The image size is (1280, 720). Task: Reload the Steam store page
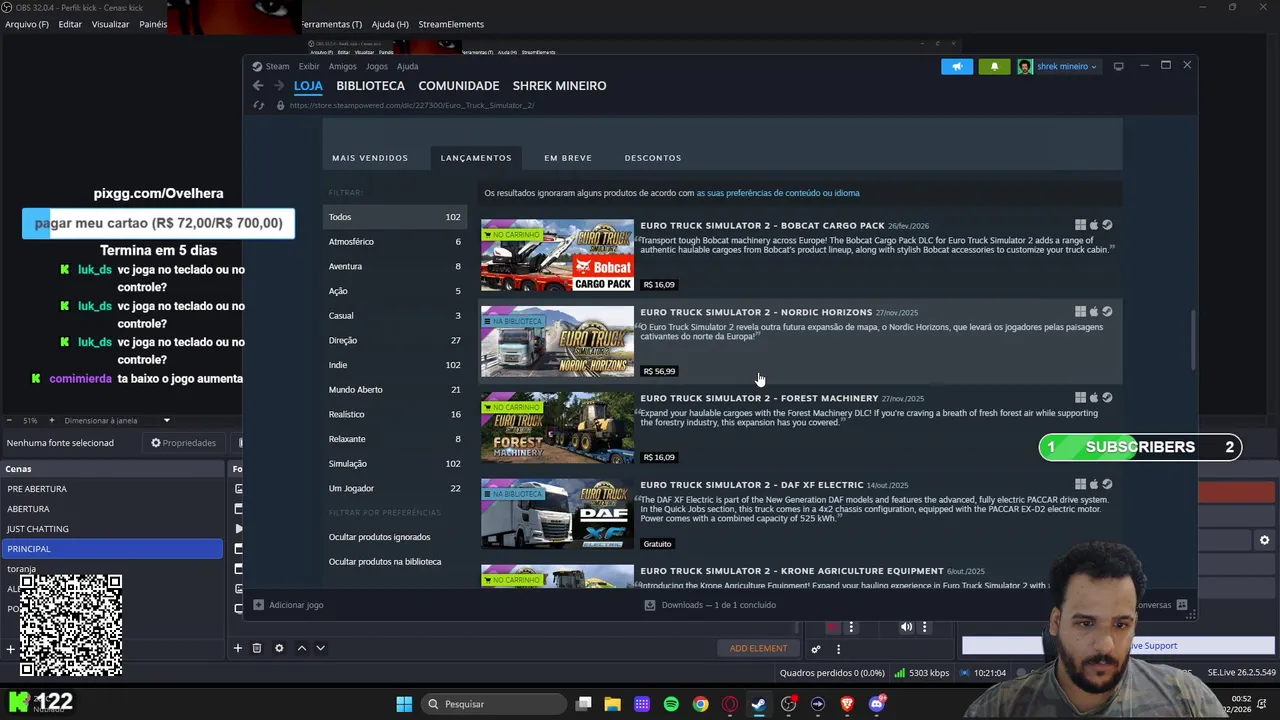(258, 105)
